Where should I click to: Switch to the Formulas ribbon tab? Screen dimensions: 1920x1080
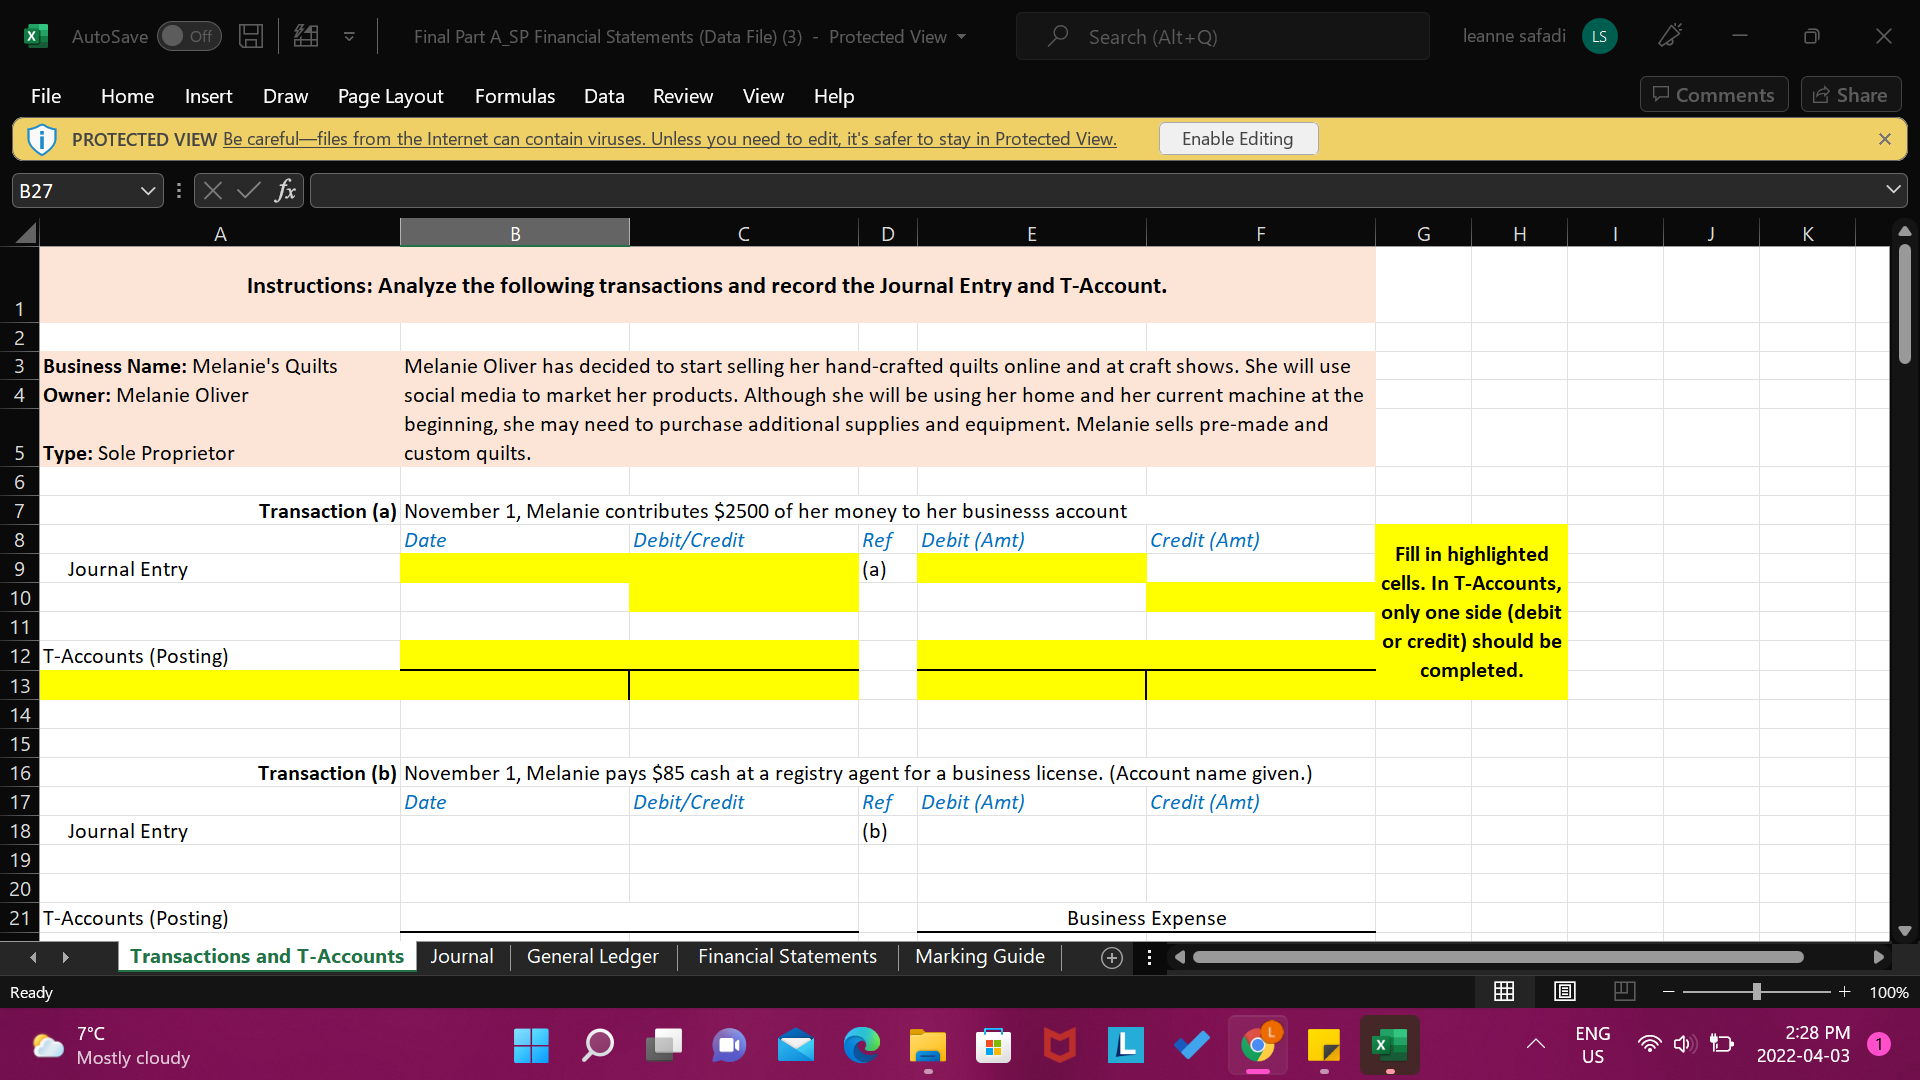pos(514,96)
